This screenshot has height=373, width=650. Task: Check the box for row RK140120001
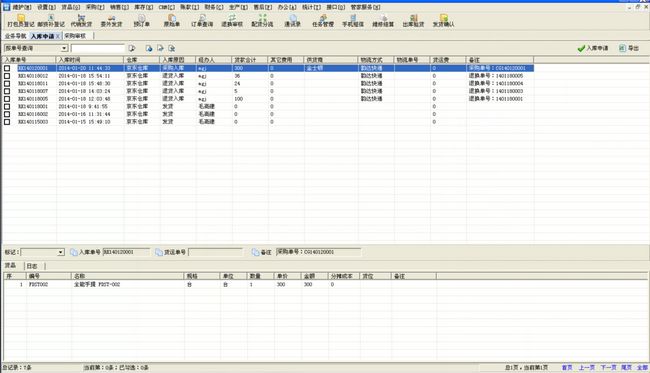(7, 68)
